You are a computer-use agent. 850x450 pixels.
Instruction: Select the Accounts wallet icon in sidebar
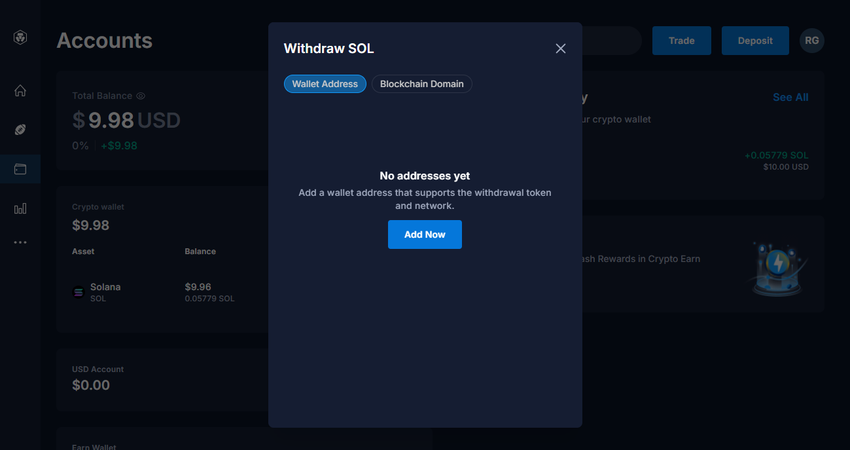pyautogui.click(x=20, y=169)
